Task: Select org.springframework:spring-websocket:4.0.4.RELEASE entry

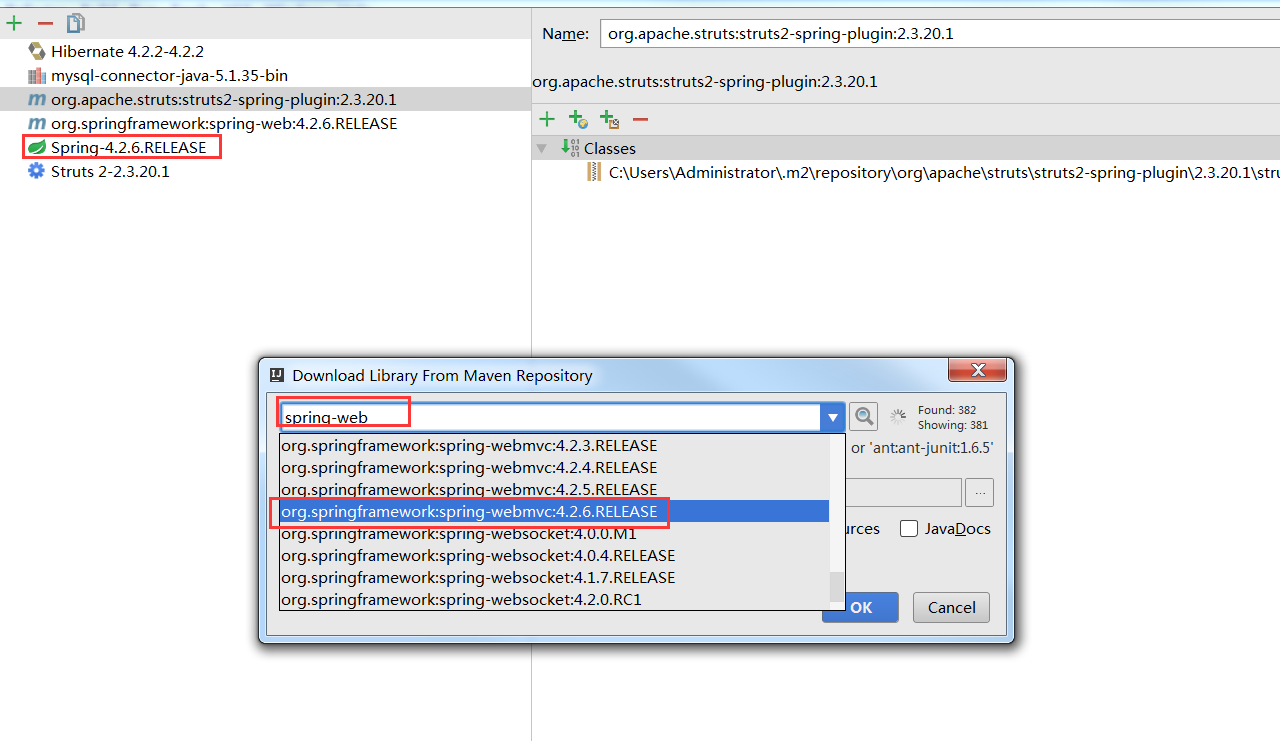Action: [555, 555]
